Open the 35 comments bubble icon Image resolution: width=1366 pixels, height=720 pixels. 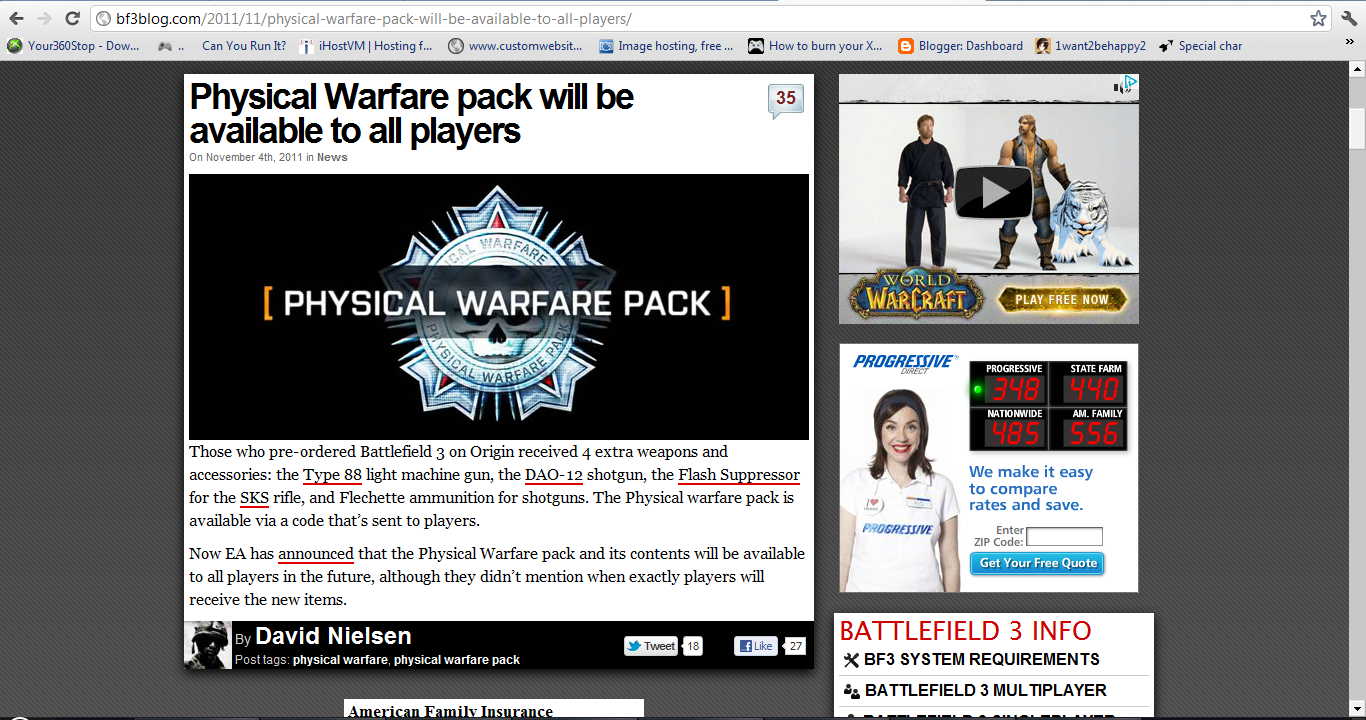786,99
